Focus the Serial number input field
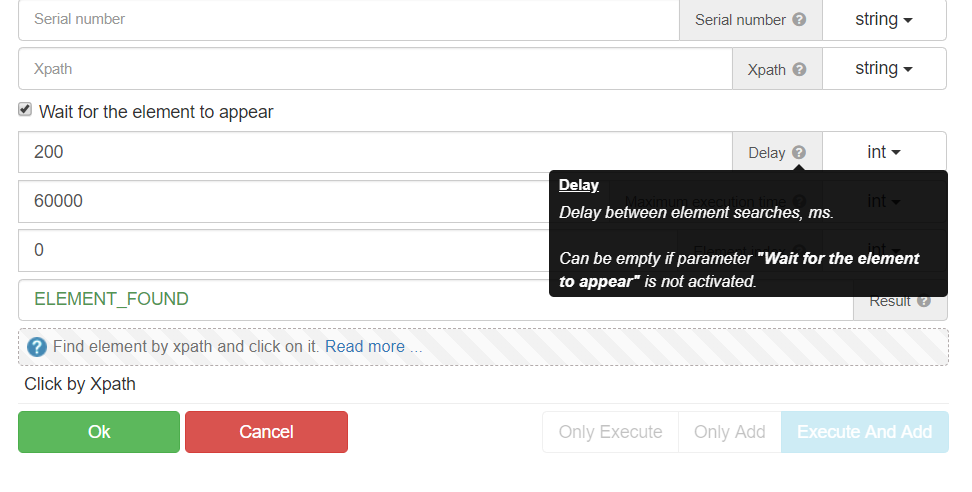 click(350, 19)
